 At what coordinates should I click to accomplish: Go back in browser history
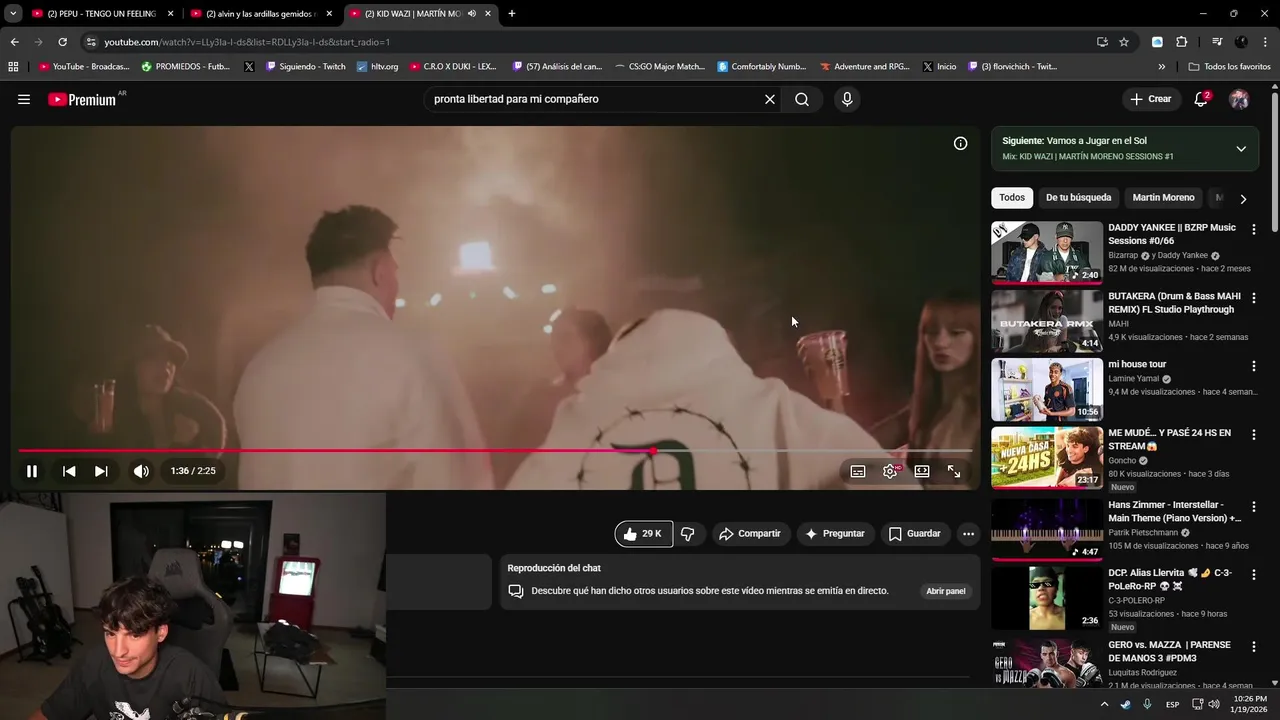pos(14,42)
